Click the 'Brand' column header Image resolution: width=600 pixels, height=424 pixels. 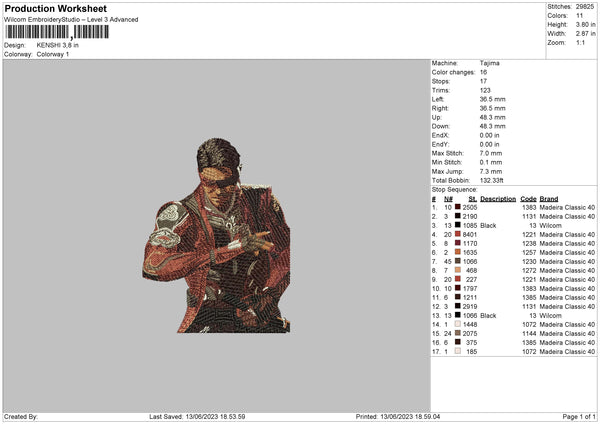pos(549,199)
